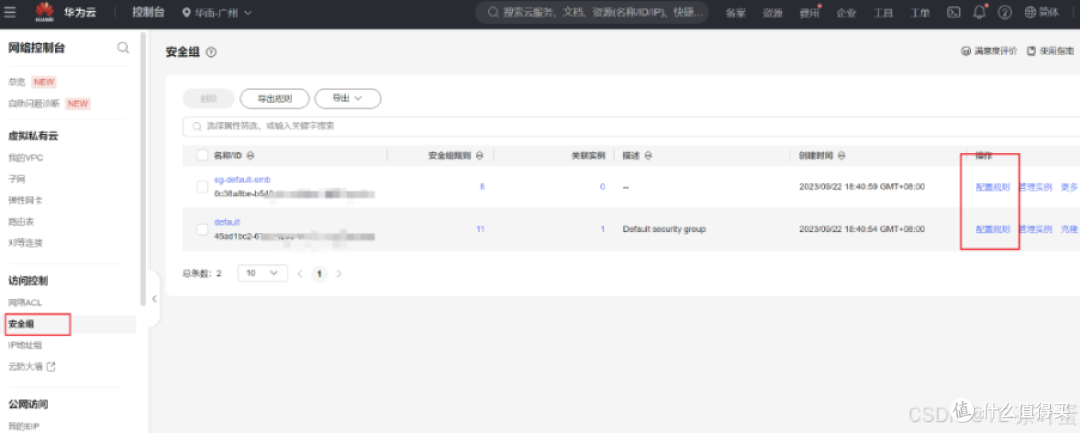Click 克隆 clone for default row
The width and height of the screenshot is (1080, 433).
(1069, 230)
